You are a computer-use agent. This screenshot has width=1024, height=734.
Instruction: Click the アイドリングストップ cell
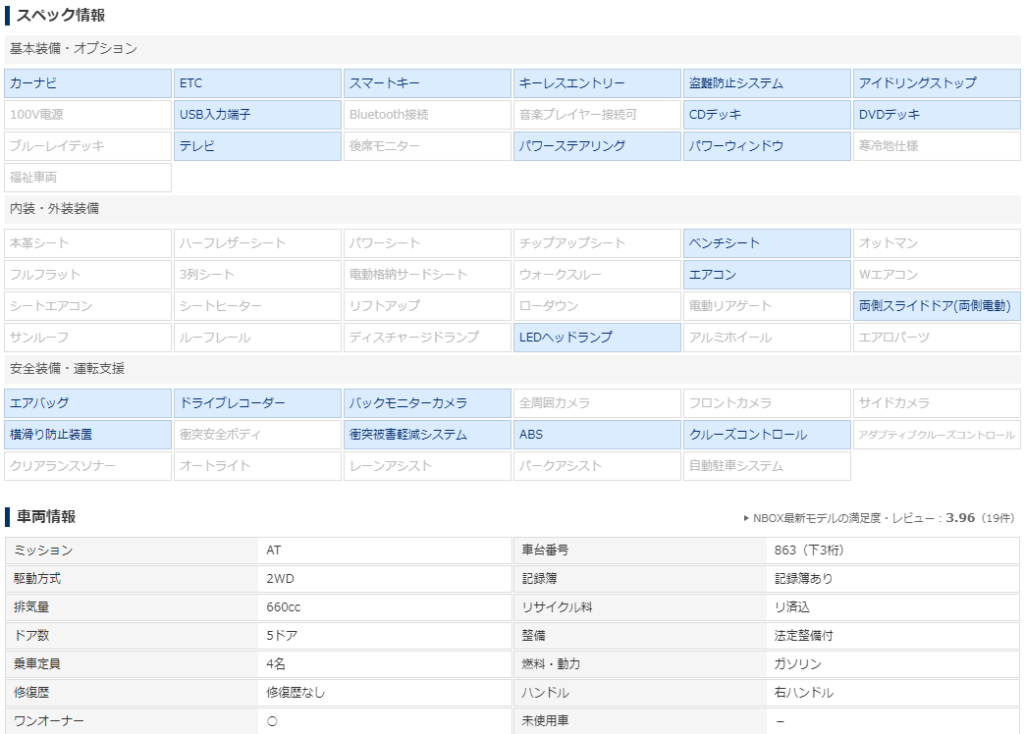pos(936,83)
